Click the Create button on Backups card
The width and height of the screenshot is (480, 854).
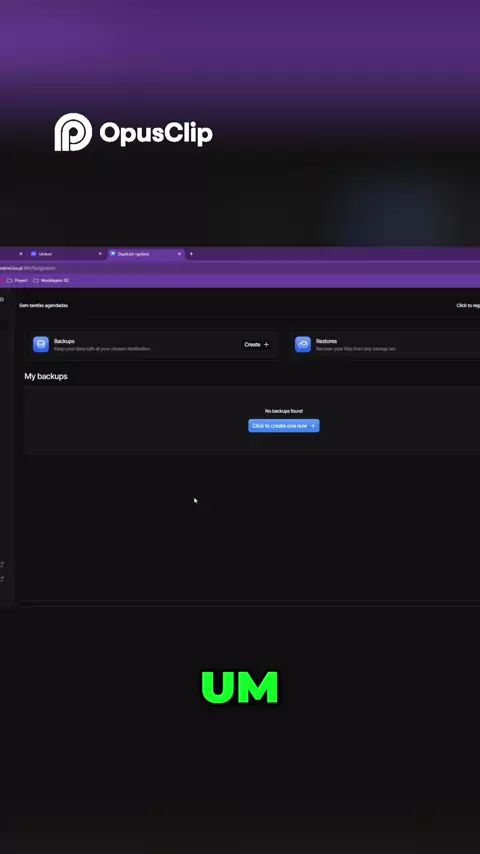point(257,344)
